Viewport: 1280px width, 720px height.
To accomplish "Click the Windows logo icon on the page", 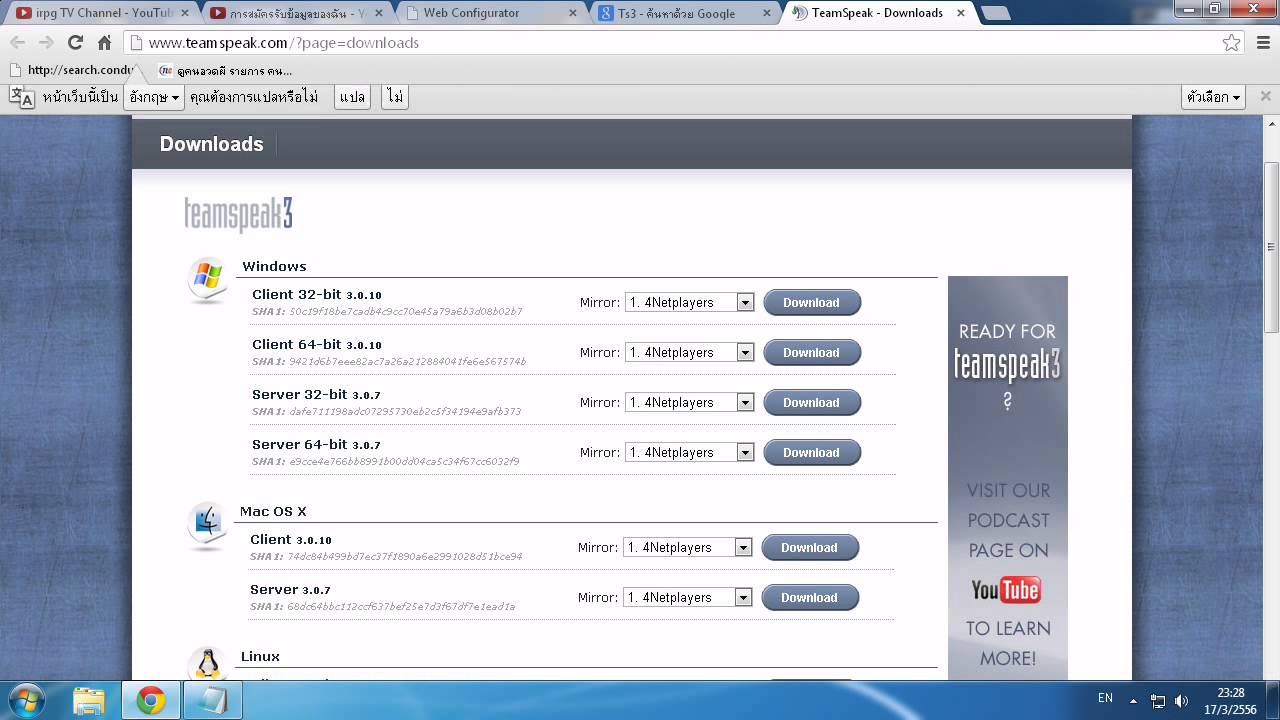I will coord(207,280).
